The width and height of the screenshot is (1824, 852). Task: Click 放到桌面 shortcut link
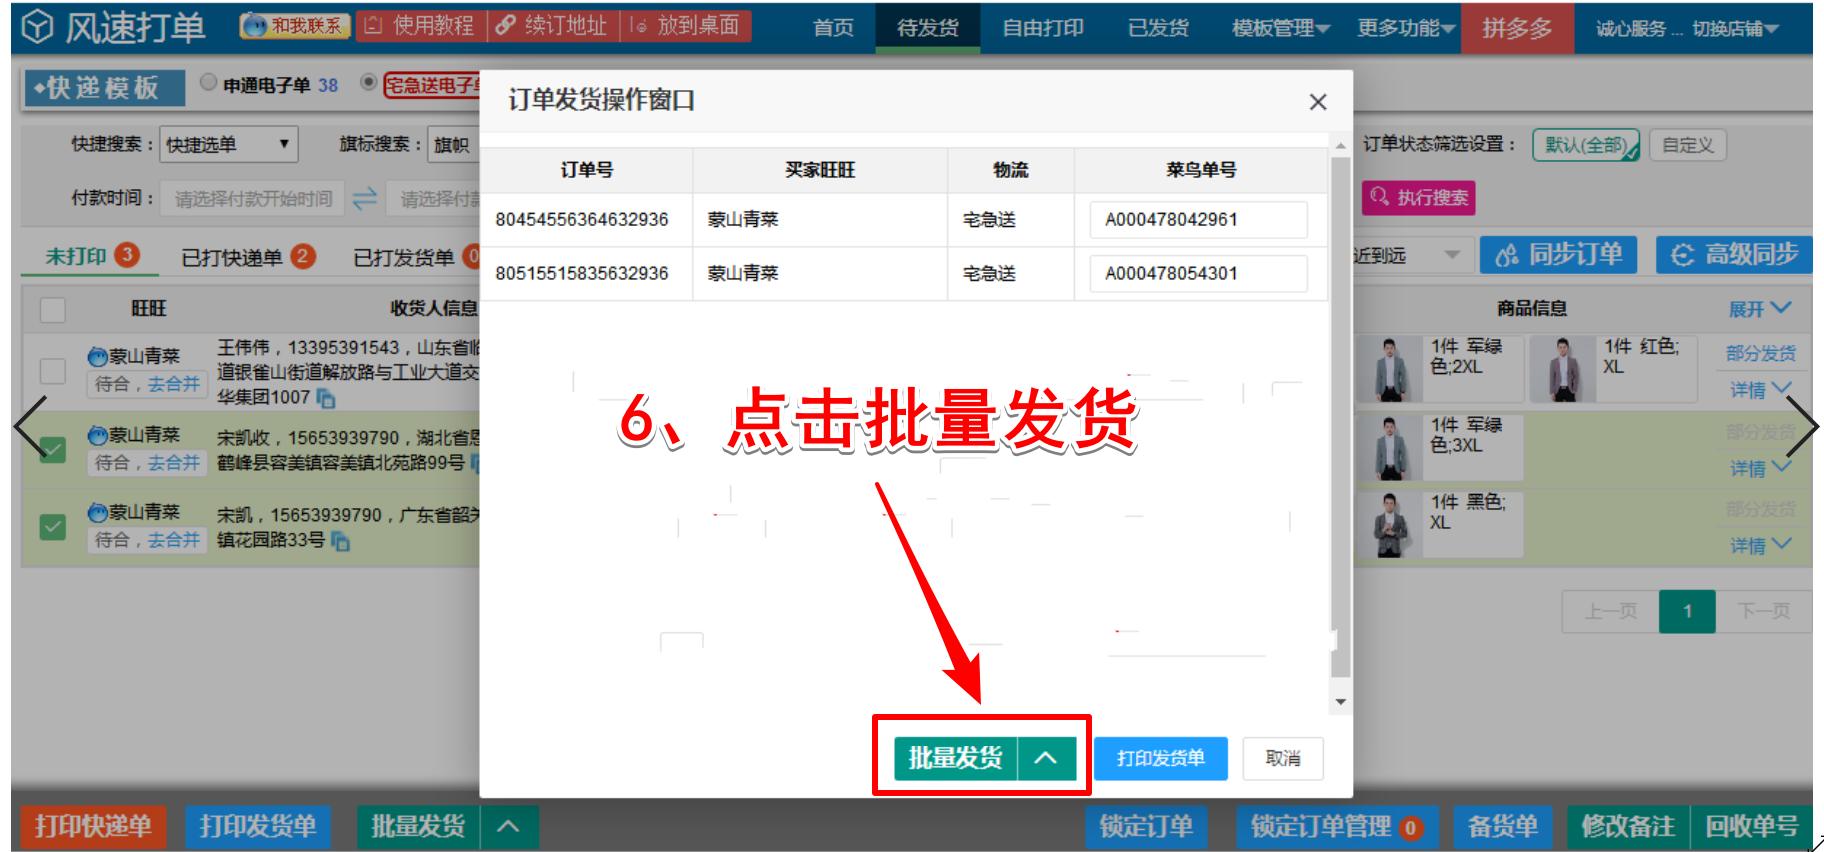coord(685,25)
